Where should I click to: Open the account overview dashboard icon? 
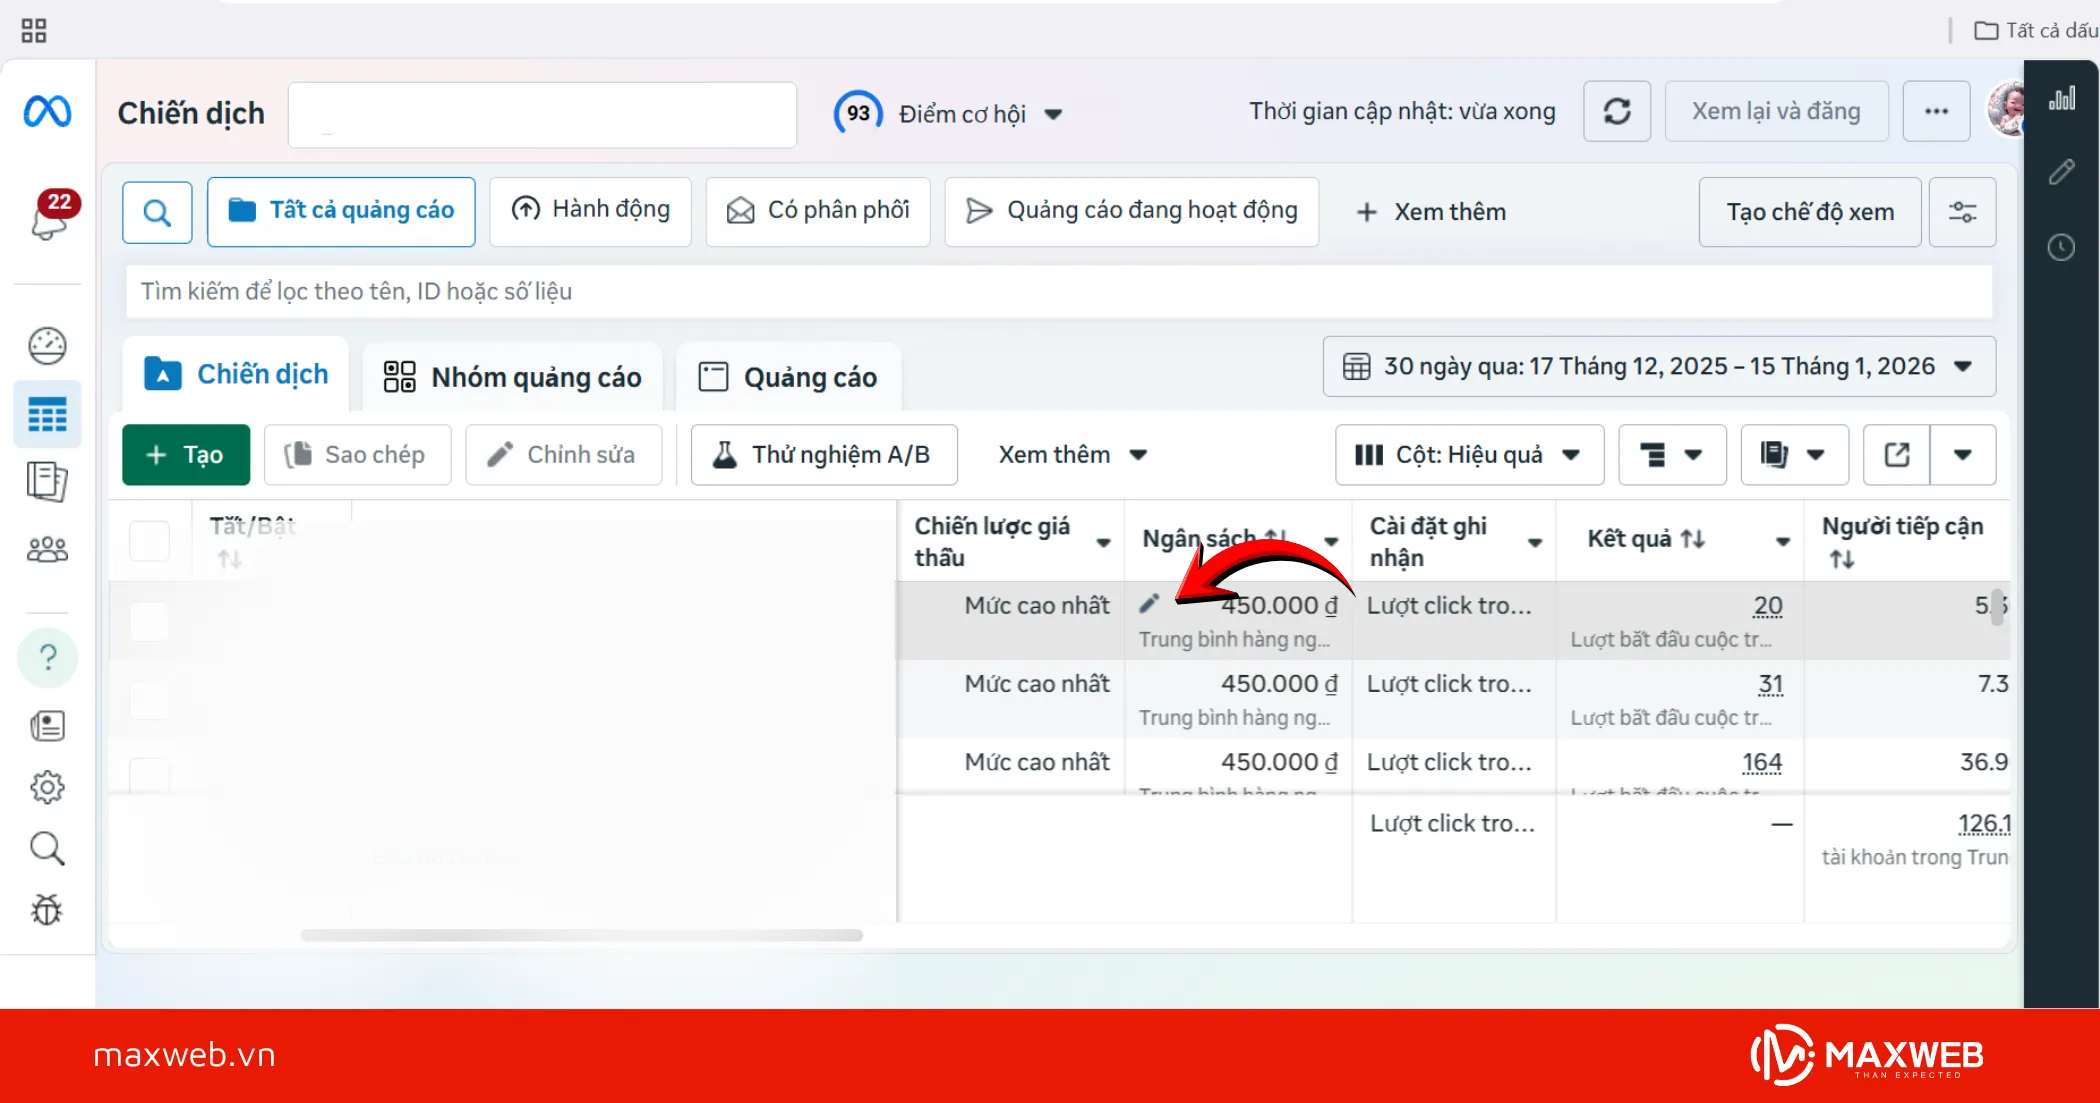click(x=47, y=346)
